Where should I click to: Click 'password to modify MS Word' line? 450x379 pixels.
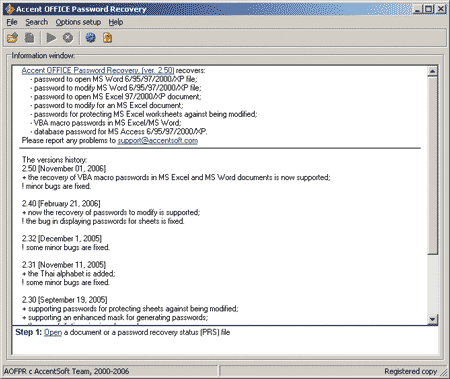pyautogui.click(x=115, y=88)
